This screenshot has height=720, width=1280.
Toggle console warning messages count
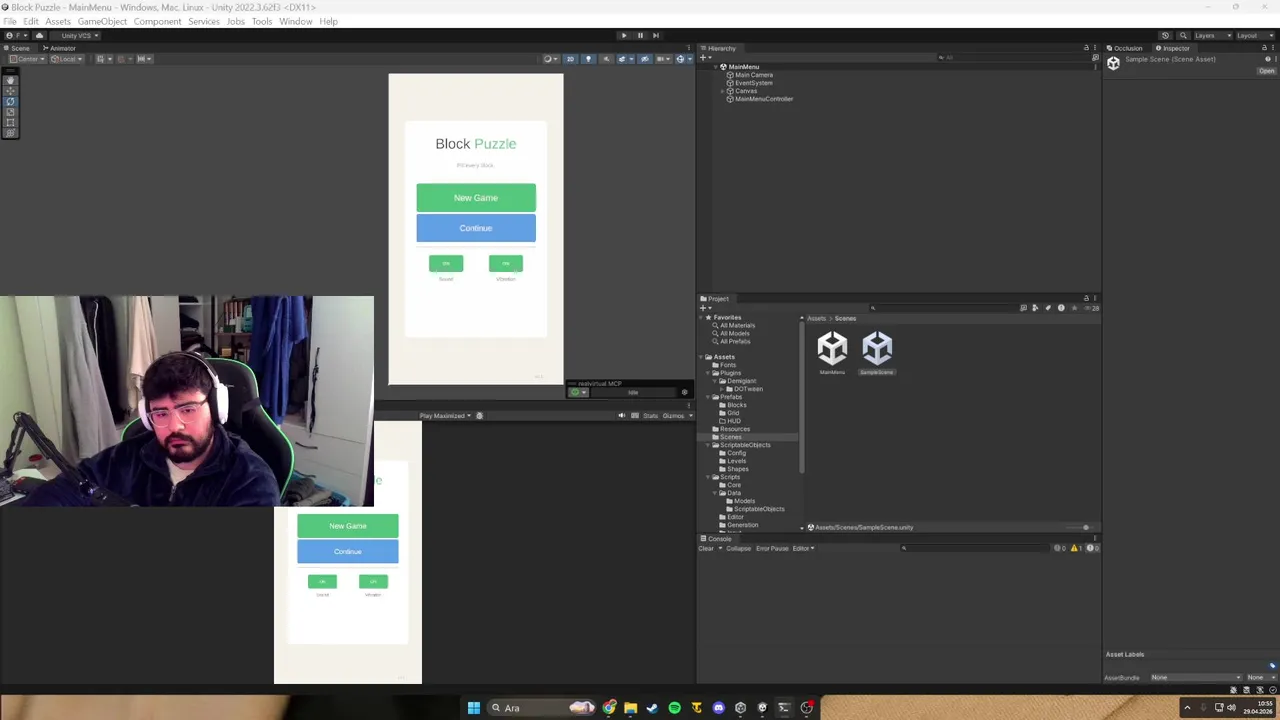(1076, 548)
